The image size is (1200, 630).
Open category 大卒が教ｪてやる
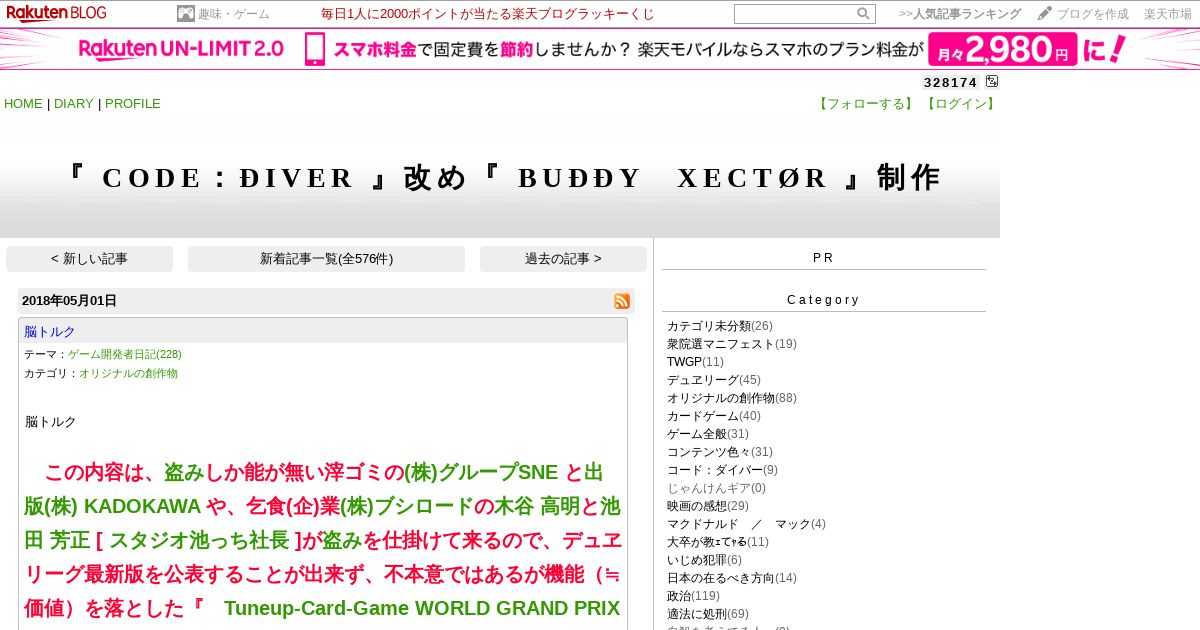(707, 542)
